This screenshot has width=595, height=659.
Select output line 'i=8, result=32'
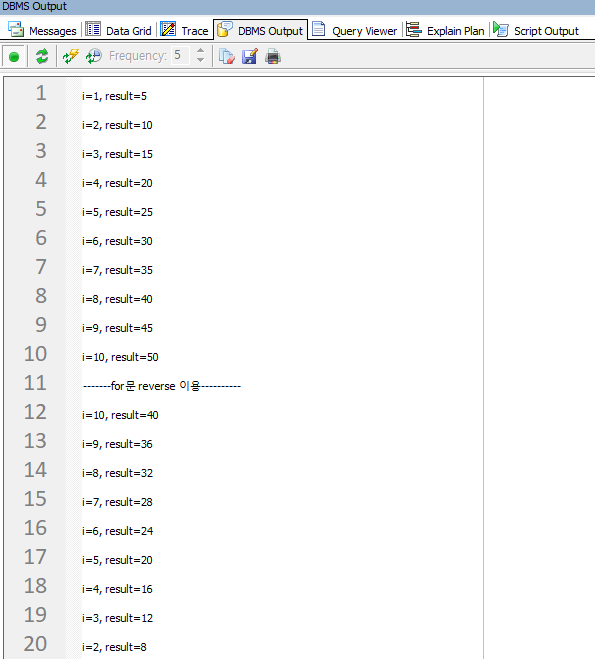point(117,473)
